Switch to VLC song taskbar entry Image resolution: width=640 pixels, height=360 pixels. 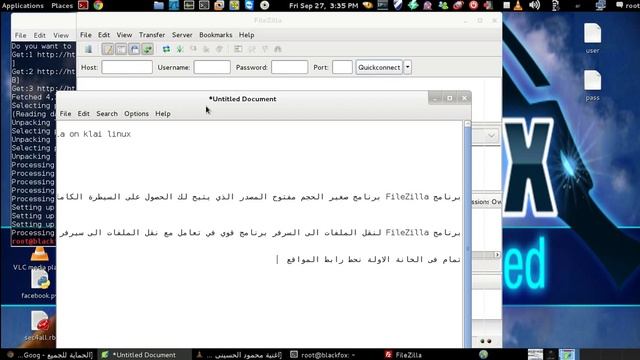[239, 355]
